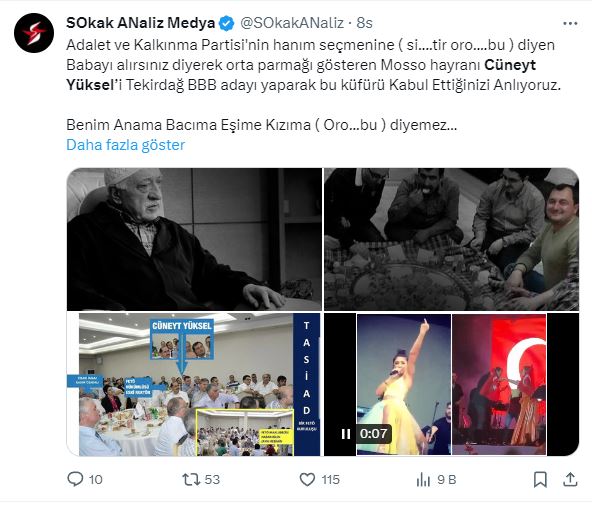
Task: Like the tweet with heart icon
Action: (307, 479)
